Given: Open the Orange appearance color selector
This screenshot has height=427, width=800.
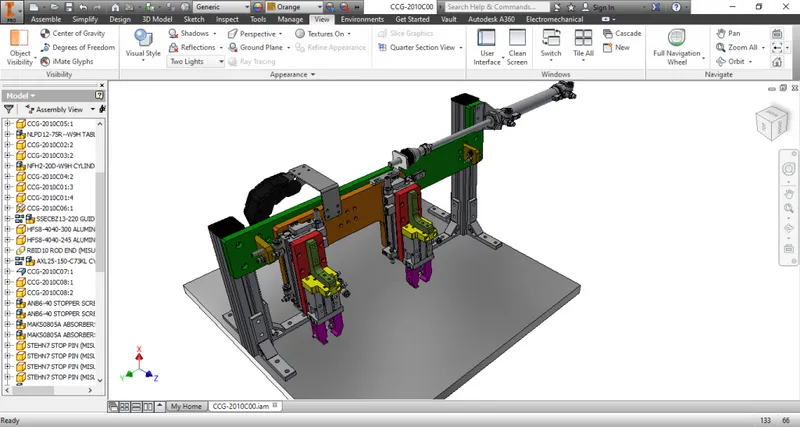Looking at the screenshot, I should tap(294, 7).
